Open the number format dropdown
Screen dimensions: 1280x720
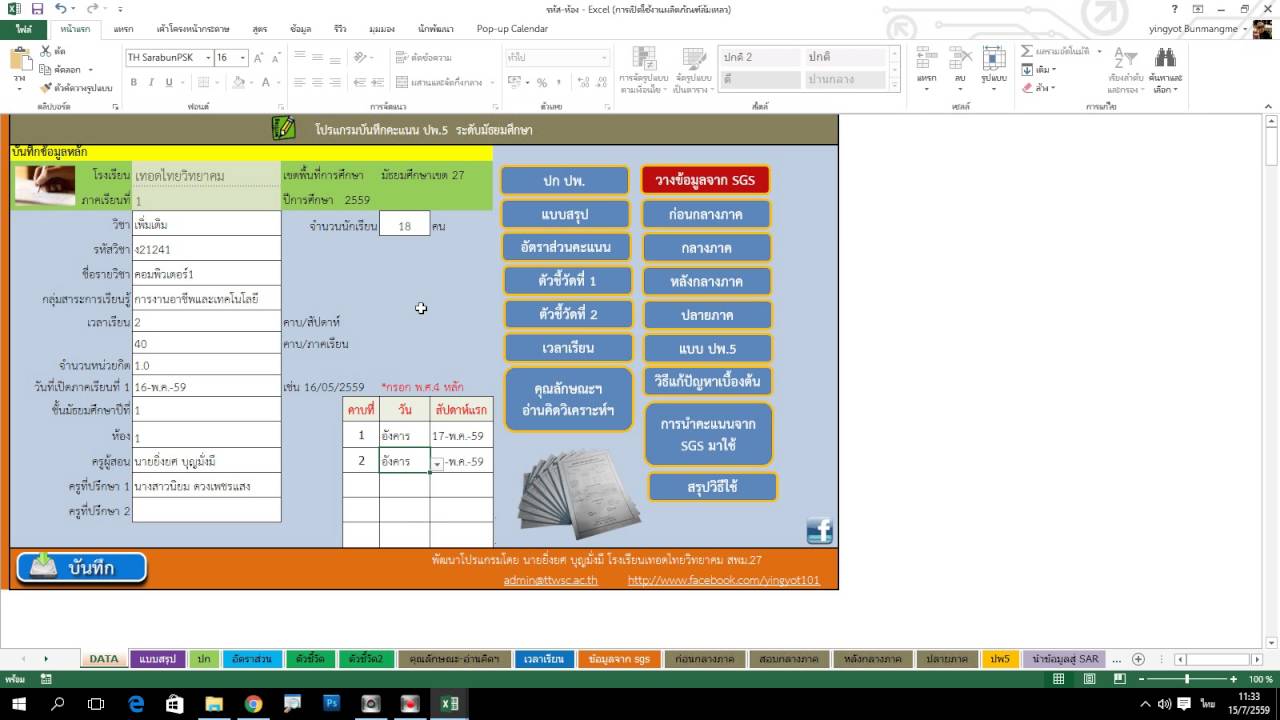coord(602,58)
